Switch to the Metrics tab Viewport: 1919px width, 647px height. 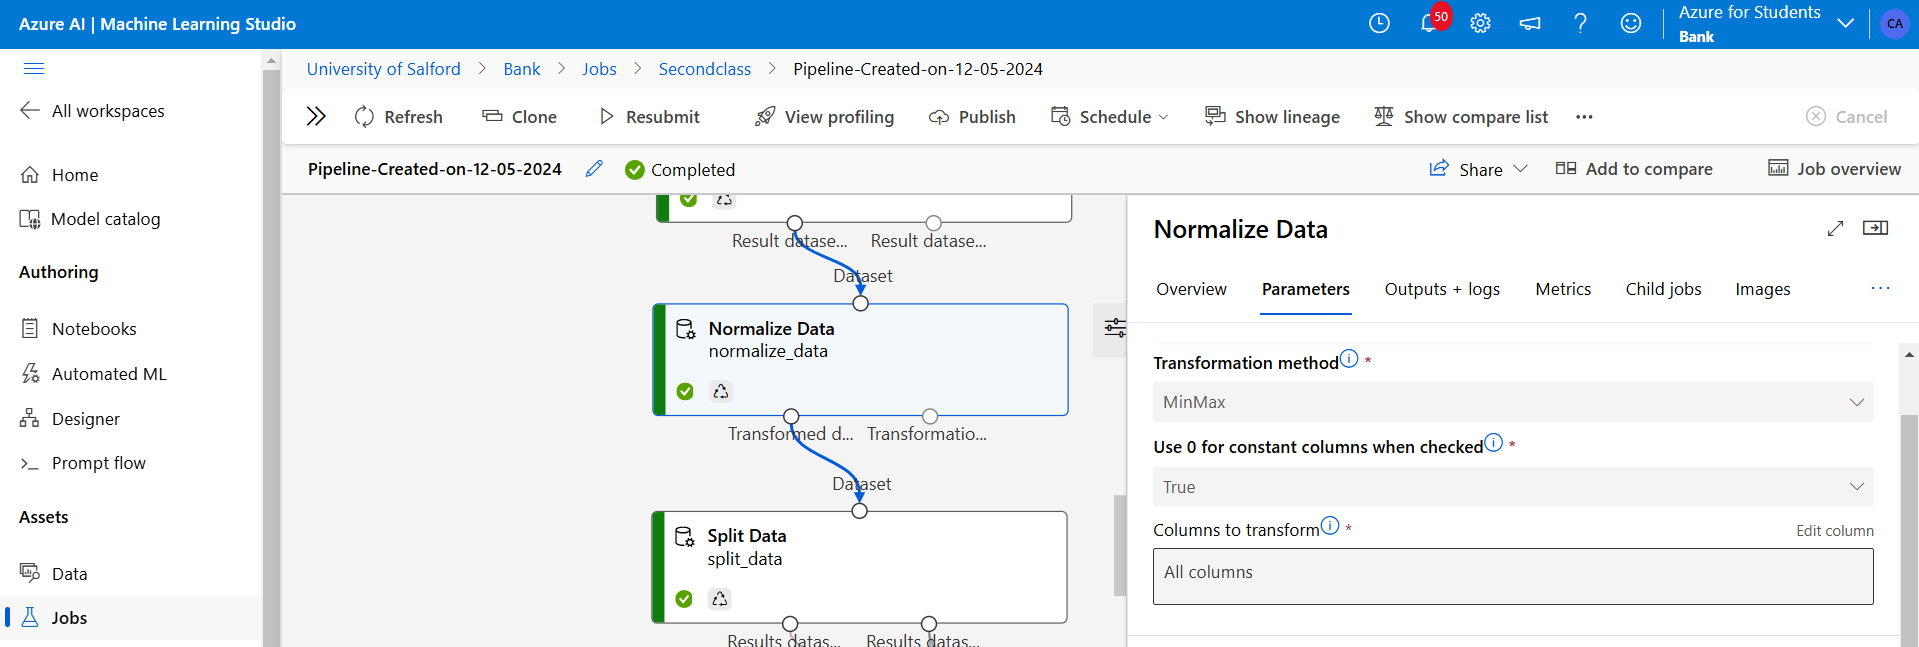pos(1563,289)
